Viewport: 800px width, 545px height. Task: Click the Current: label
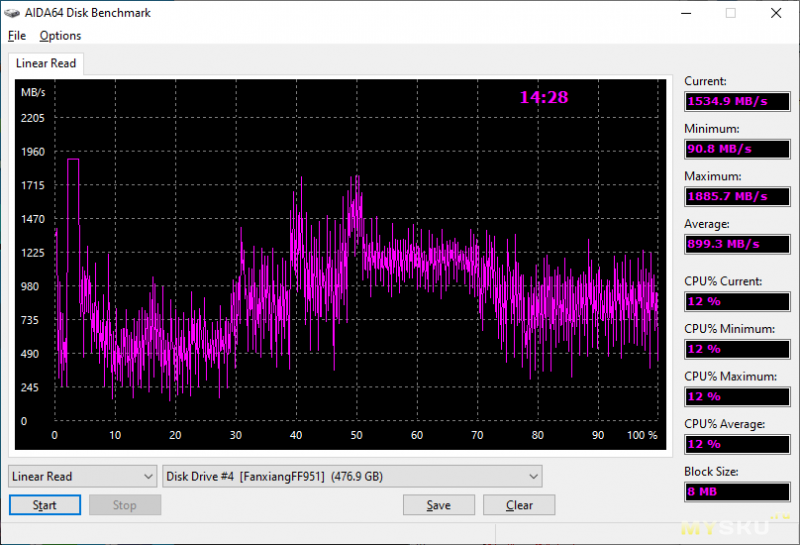(x=705, y=81)
